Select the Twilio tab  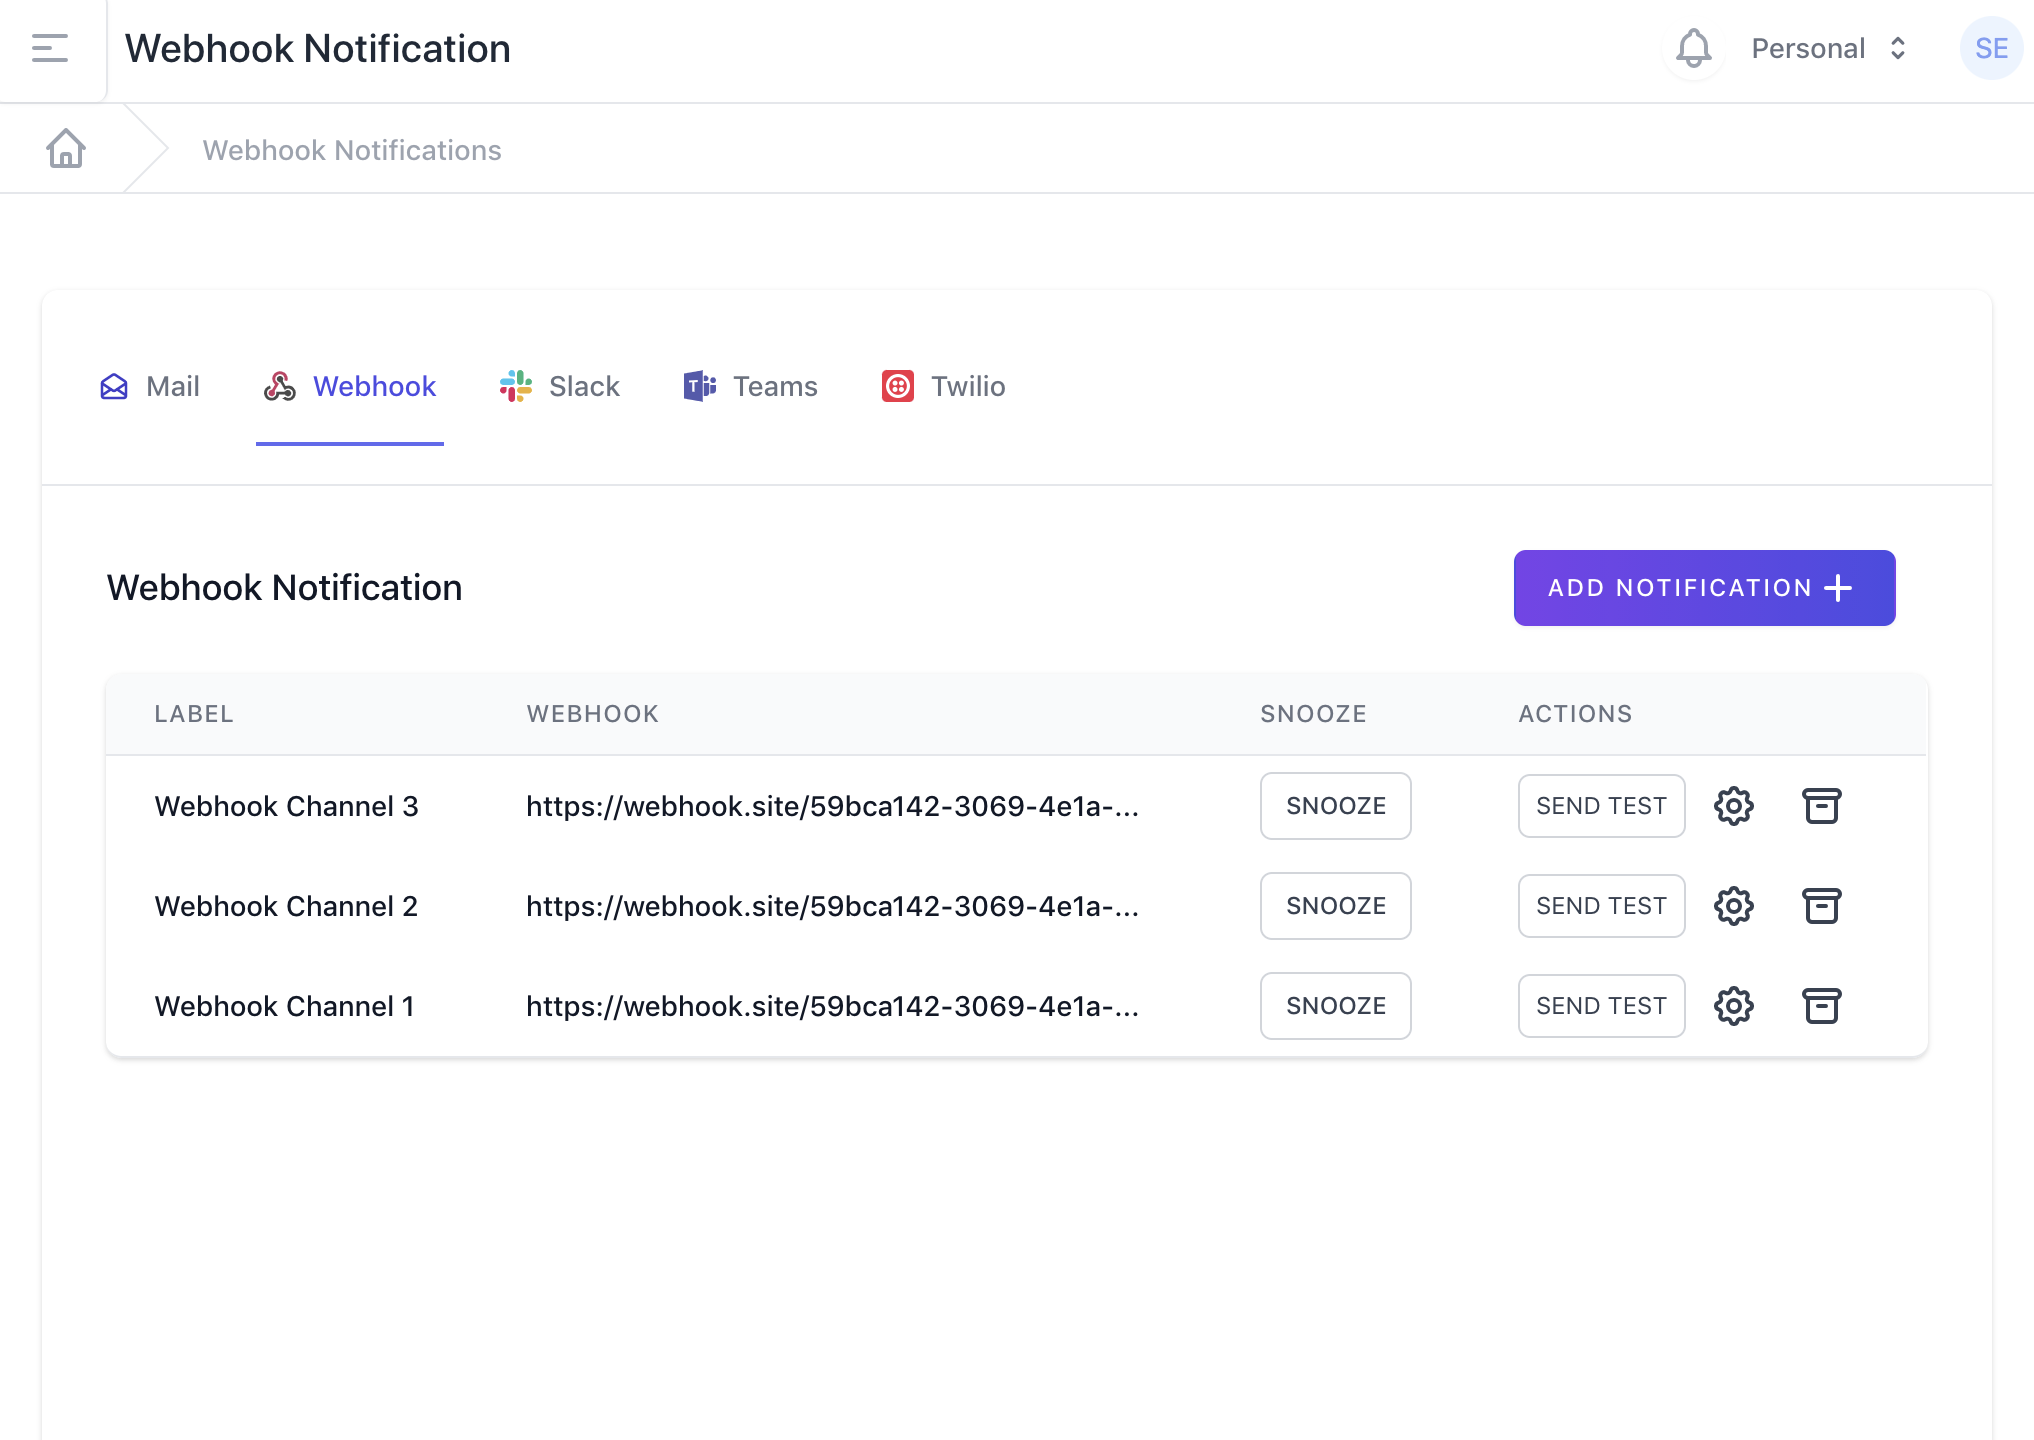(943, 387)
